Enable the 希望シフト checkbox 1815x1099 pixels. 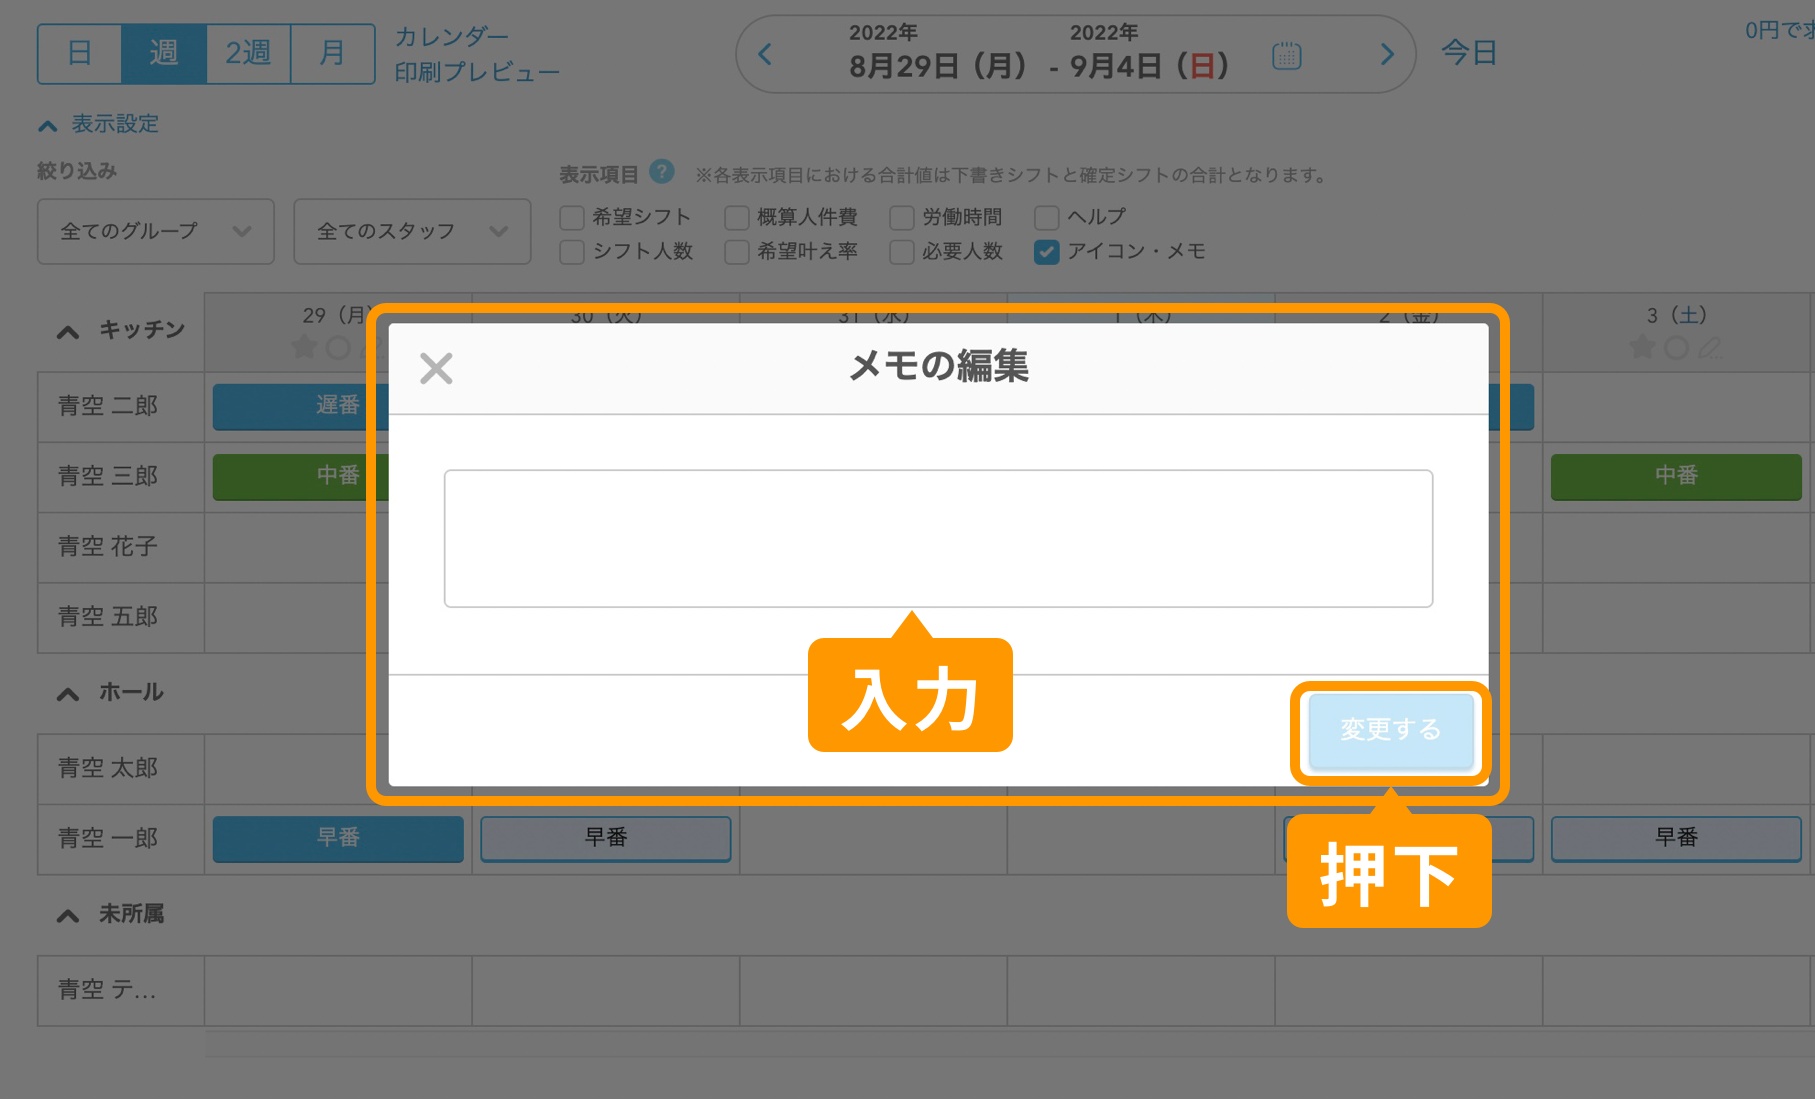[x=571, y=216]
